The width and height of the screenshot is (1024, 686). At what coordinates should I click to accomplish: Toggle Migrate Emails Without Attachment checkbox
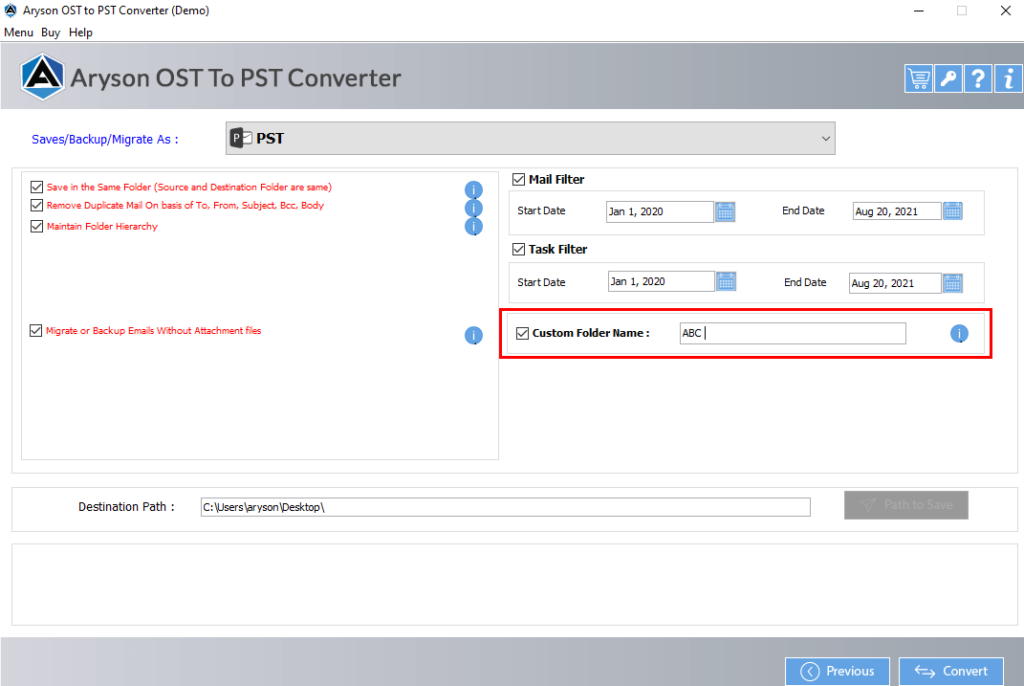pos(36,331)
